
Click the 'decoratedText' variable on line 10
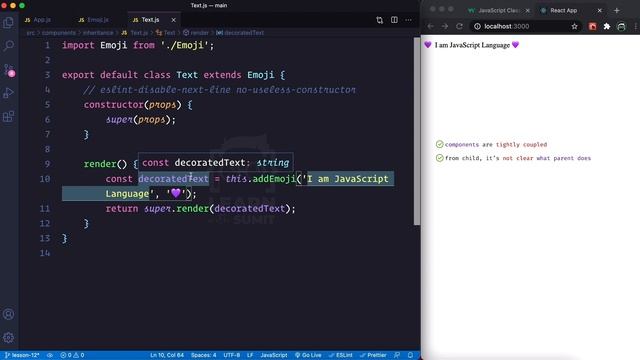(x=173, y=179)
